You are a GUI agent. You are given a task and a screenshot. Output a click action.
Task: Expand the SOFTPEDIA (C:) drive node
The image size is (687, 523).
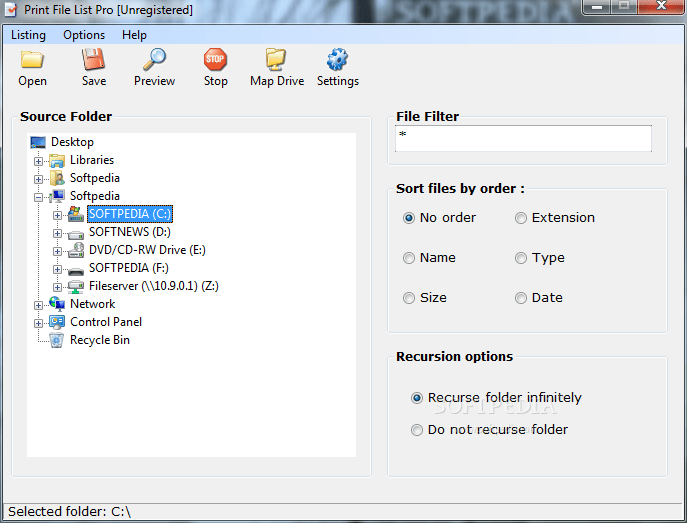57,215
